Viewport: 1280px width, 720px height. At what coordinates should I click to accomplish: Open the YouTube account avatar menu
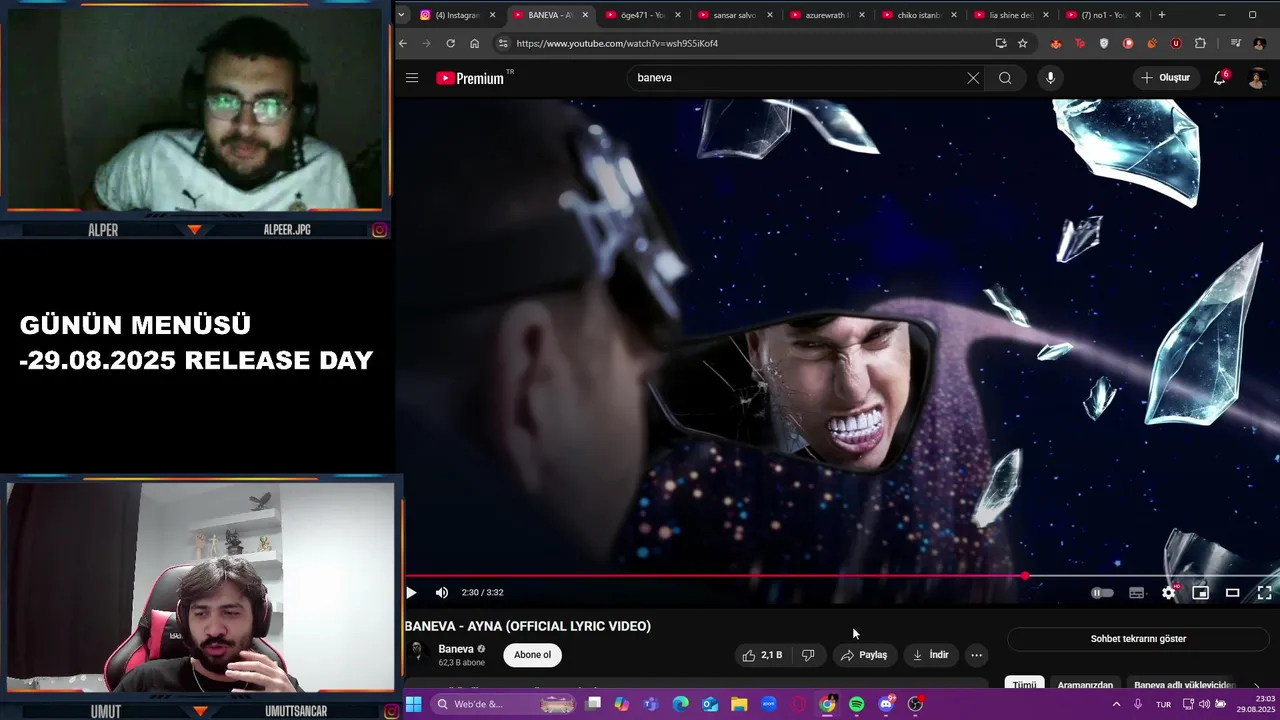(x=1258, y=78)
